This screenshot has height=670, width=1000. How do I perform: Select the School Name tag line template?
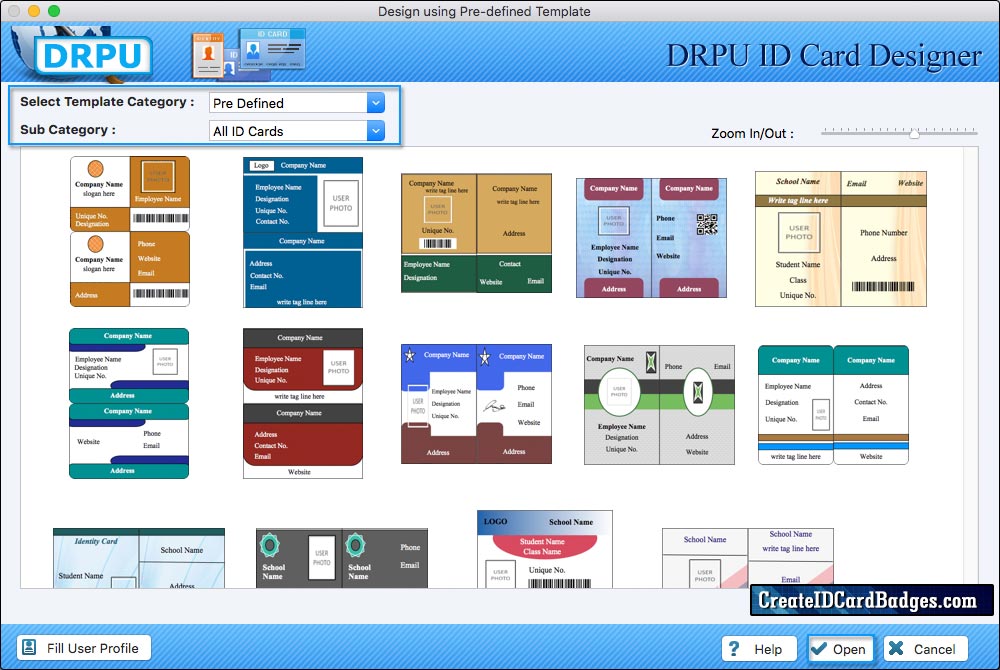point(747,558)
